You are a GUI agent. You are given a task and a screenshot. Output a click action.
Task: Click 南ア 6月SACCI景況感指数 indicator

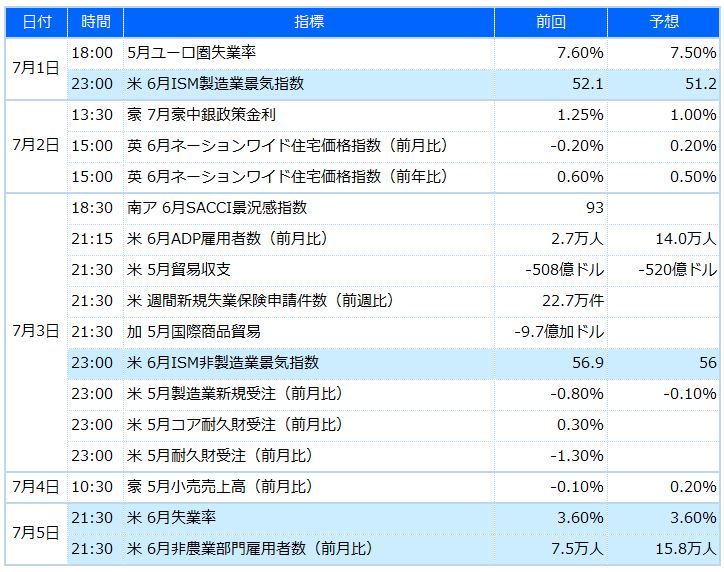pyautogui.click(x=218, y=208)
